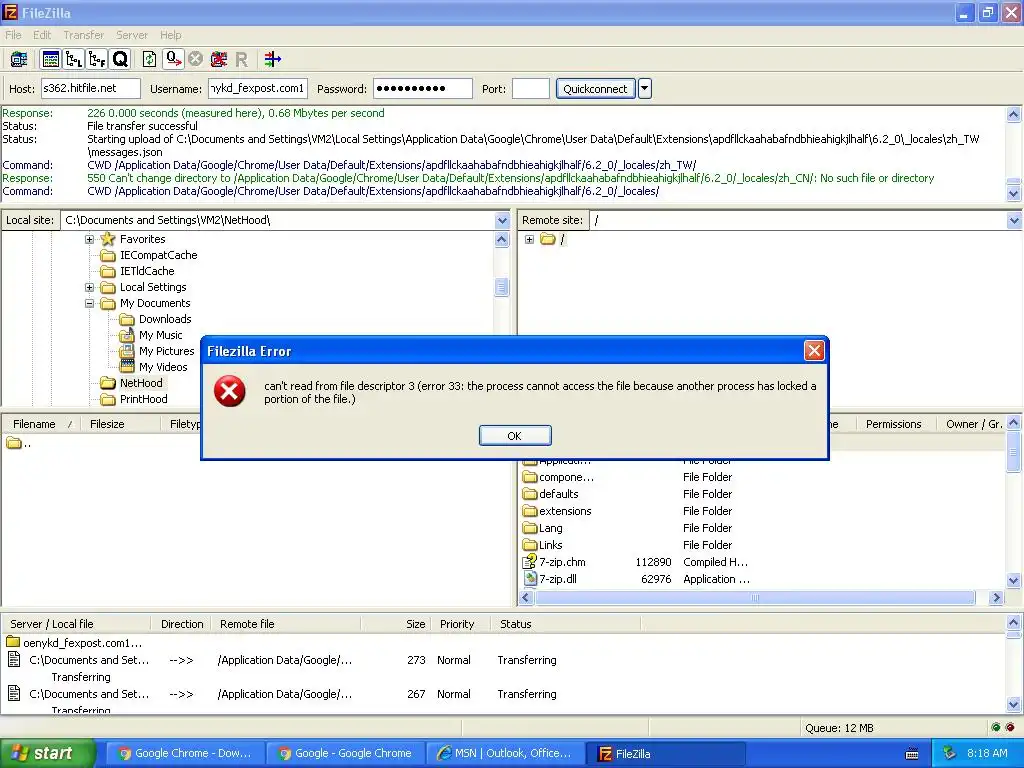The image size is (1024, 768).
Task: Open the Local site path dropdown
Action: pyautogui.click(x=502, y=220)
